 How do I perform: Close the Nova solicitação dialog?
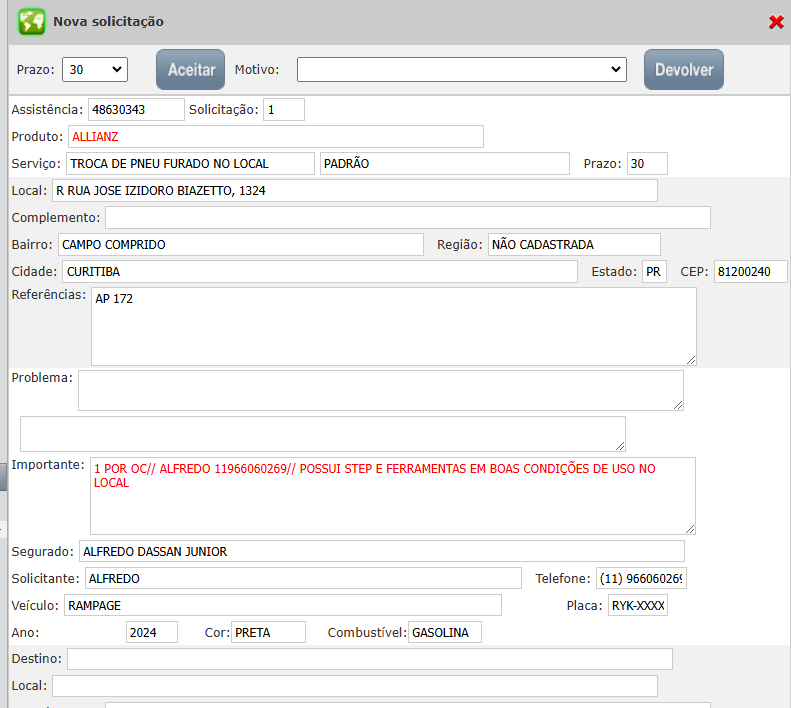[x=775, y=22]
